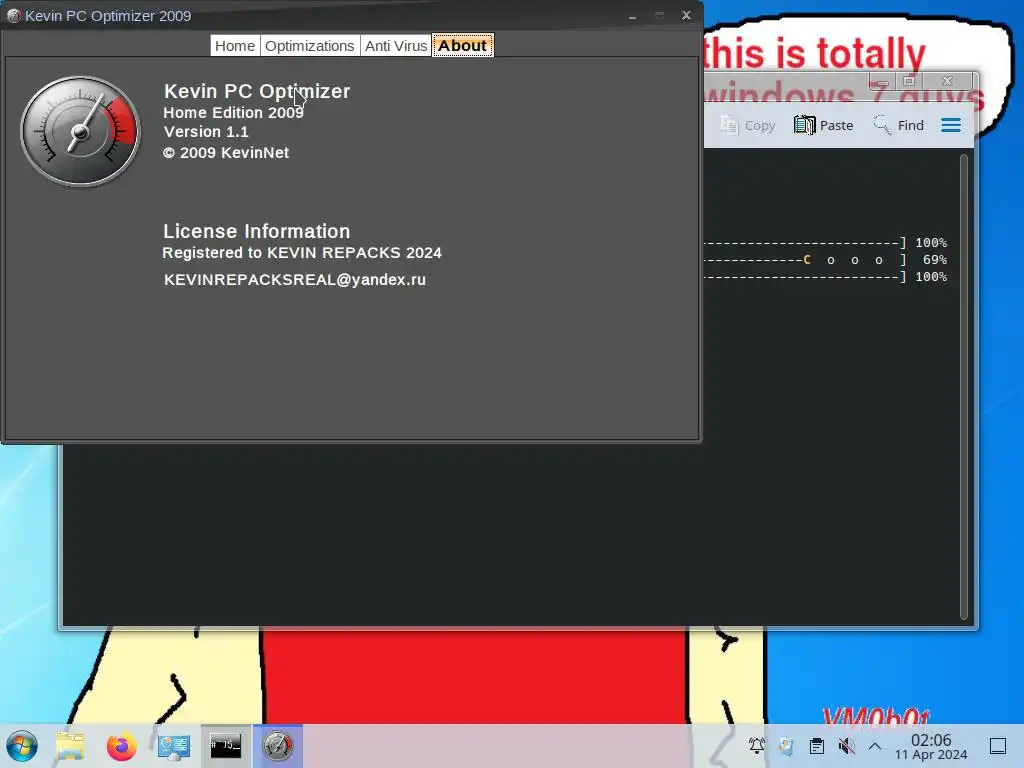Click Find in the terminal toolbar
Image resolution: width=1024 pixels, height=768 pixels.
tap(899, 125)
